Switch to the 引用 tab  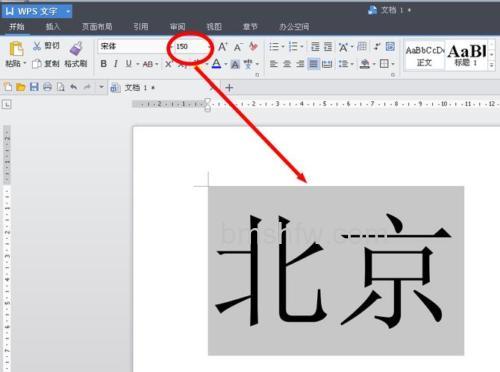(x=141, y=27)
